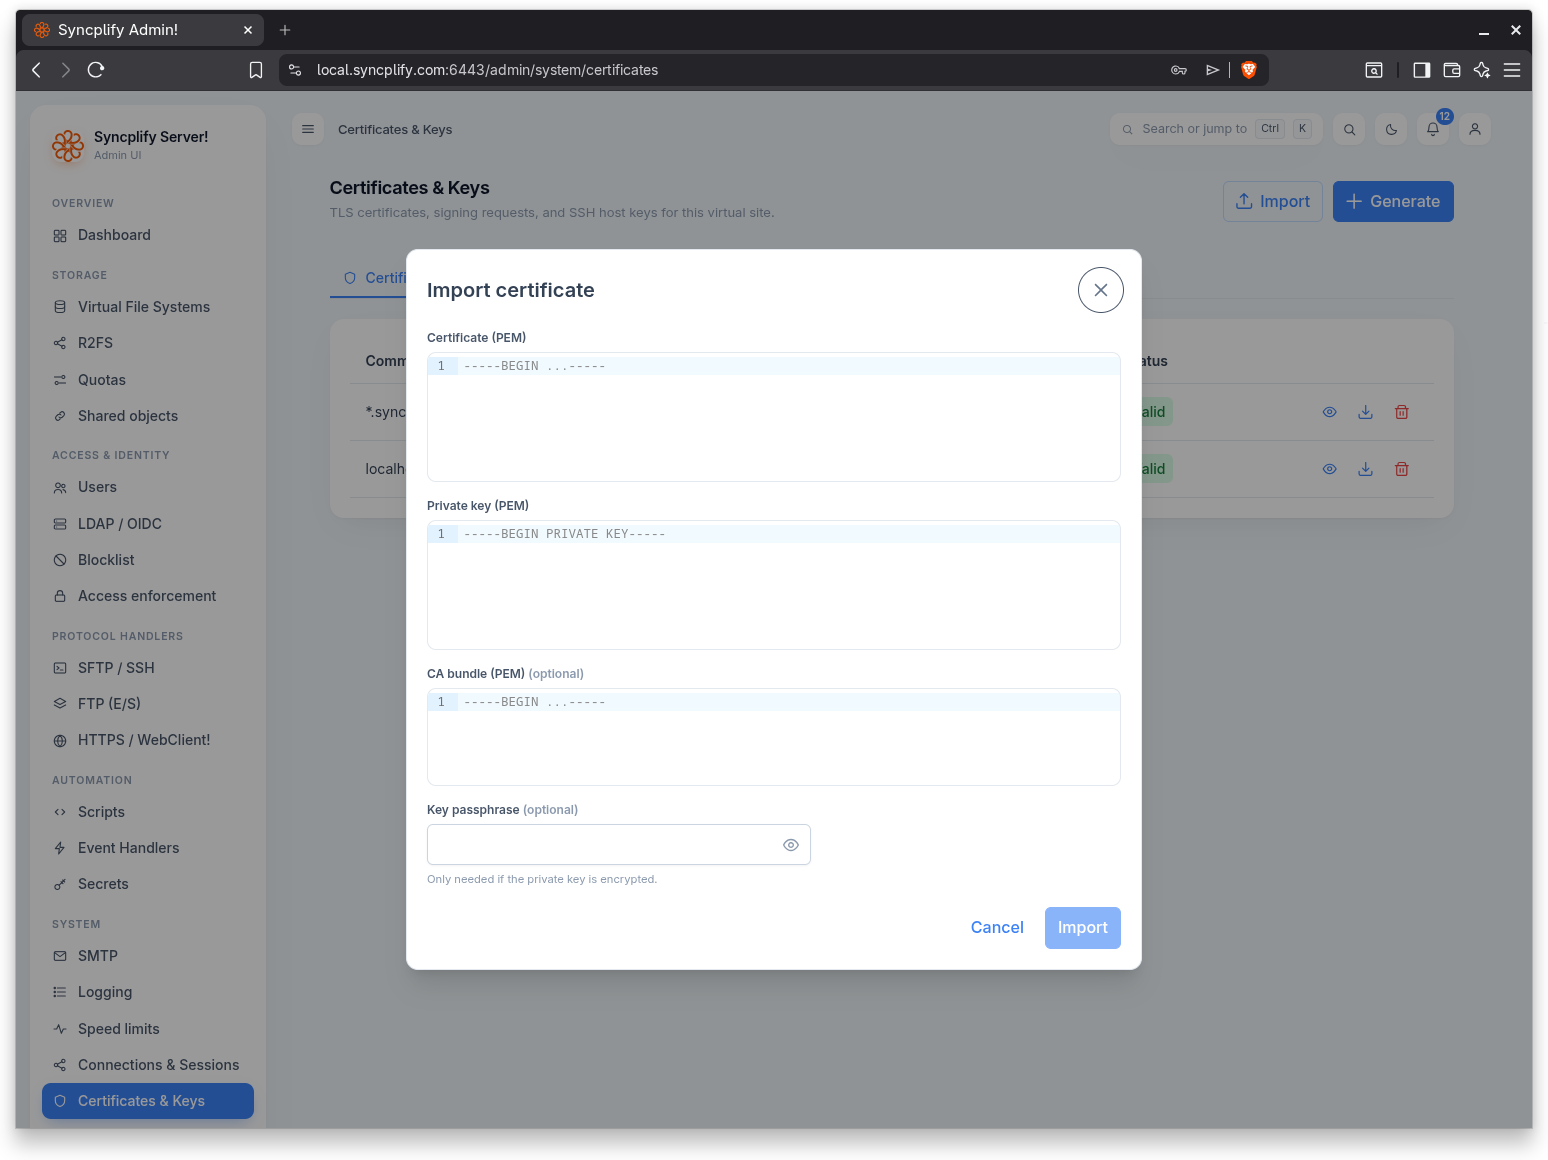This screenshot has height=1160, width=1548.
Task: Select Certificates & Keys sidebar item
Action: [x=148, y=1101]
